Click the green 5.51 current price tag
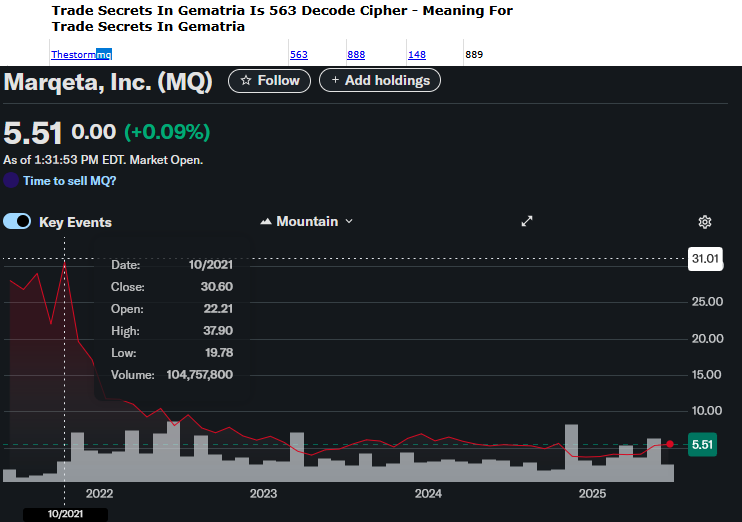 (x=702, y=444)
